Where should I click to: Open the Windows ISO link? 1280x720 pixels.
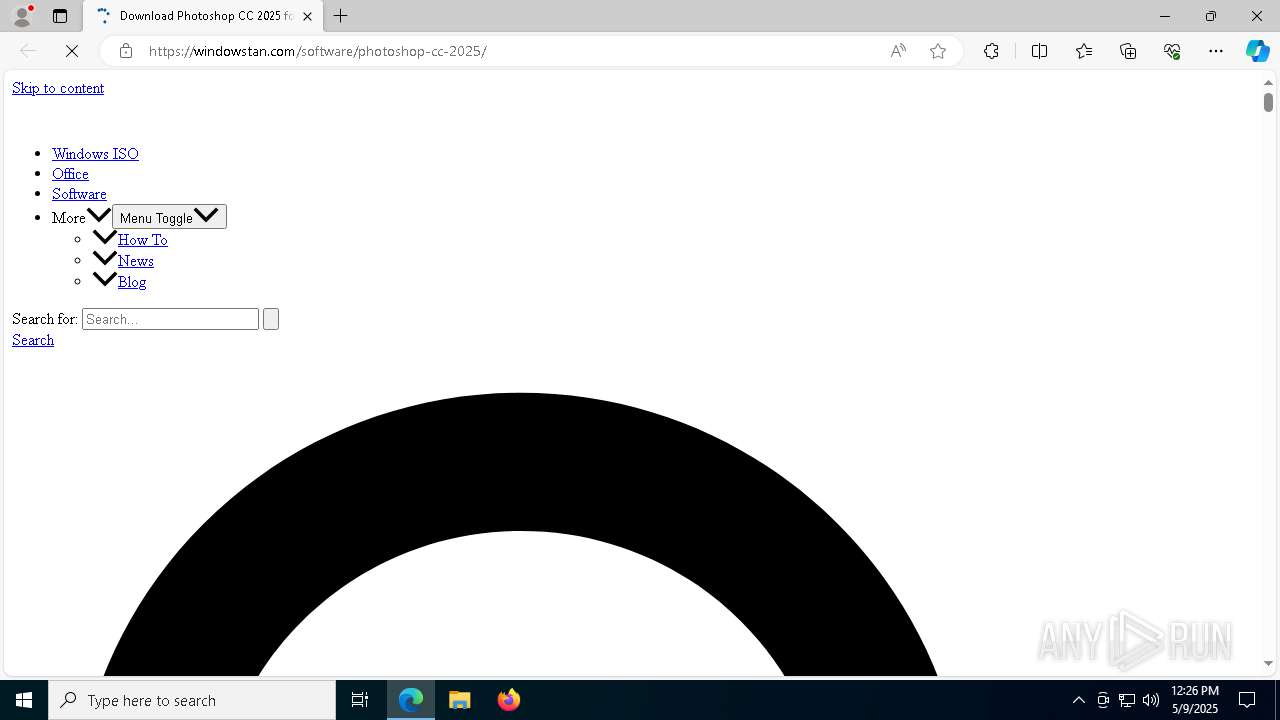click(x=95, y=154)
